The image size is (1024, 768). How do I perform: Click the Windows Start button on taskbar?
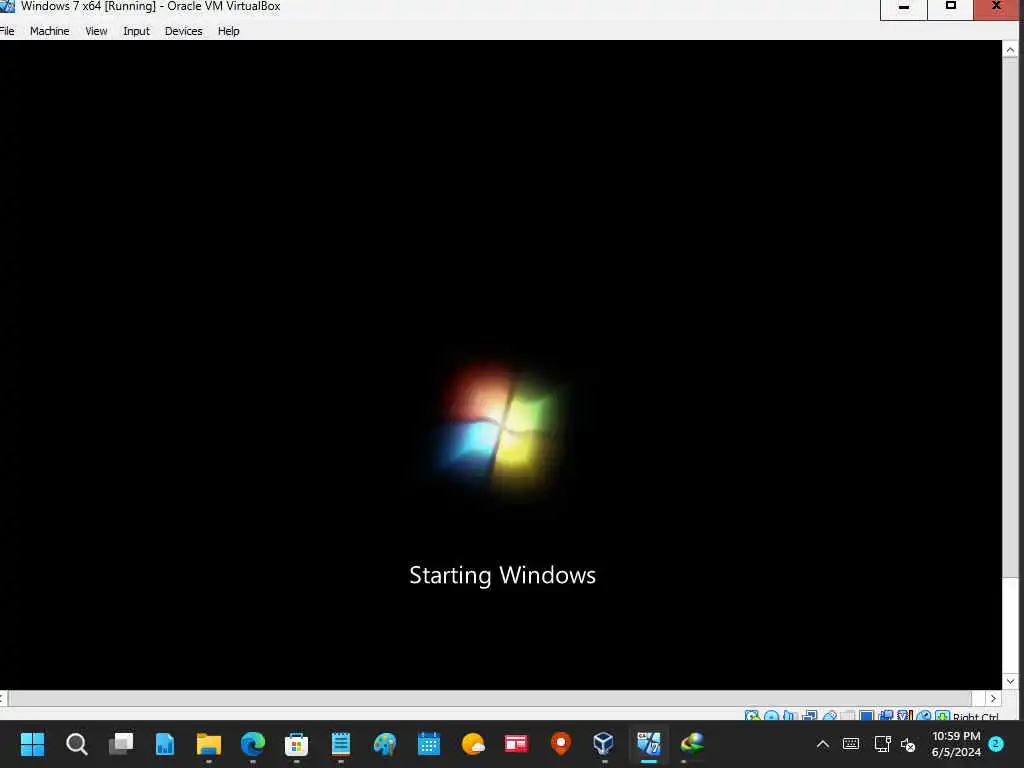tap(32, 744)
